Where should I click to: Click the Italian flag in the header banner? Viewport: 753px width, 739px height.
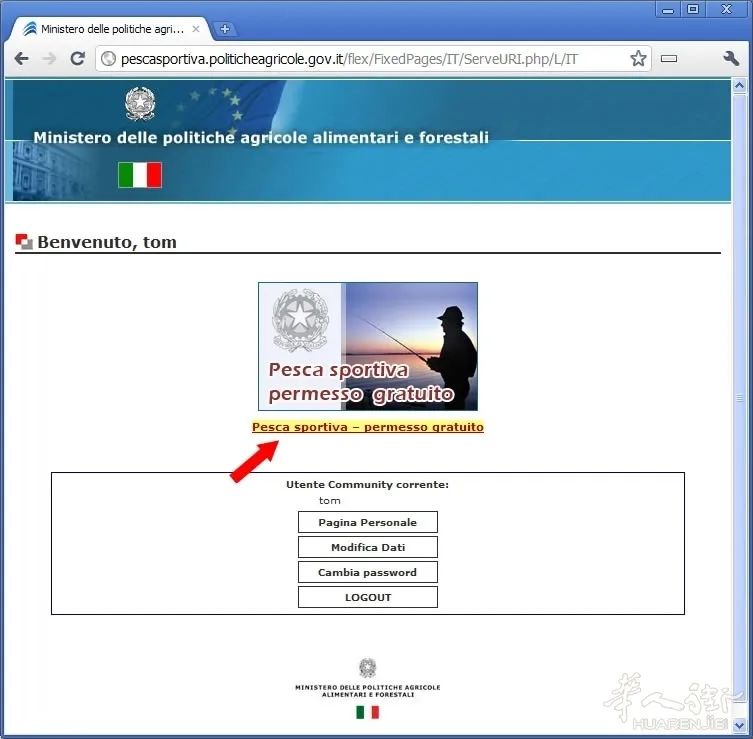click(x=140, y=175)
